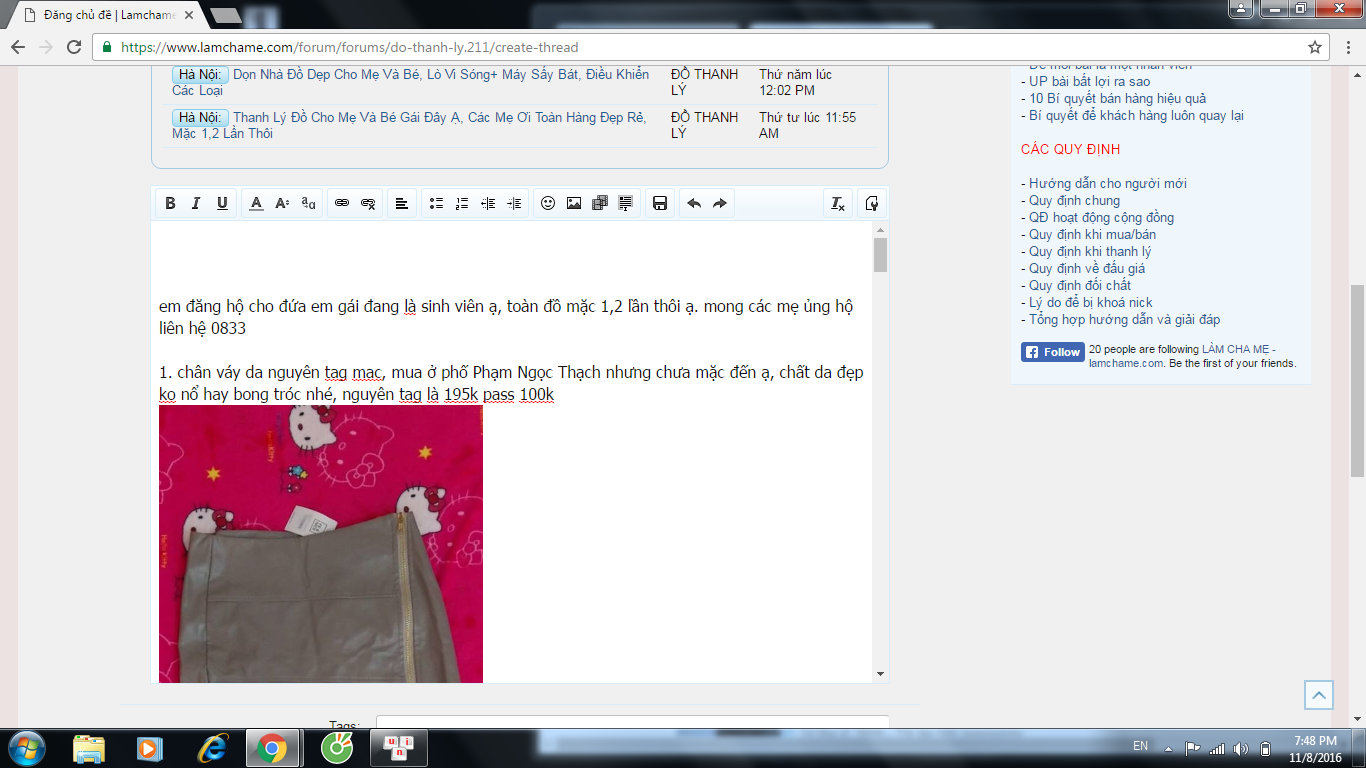This screenshot has height=768, width=1366.
Task: Click the Tags input field
Action: pyautogui.click(x=632, y=723)
